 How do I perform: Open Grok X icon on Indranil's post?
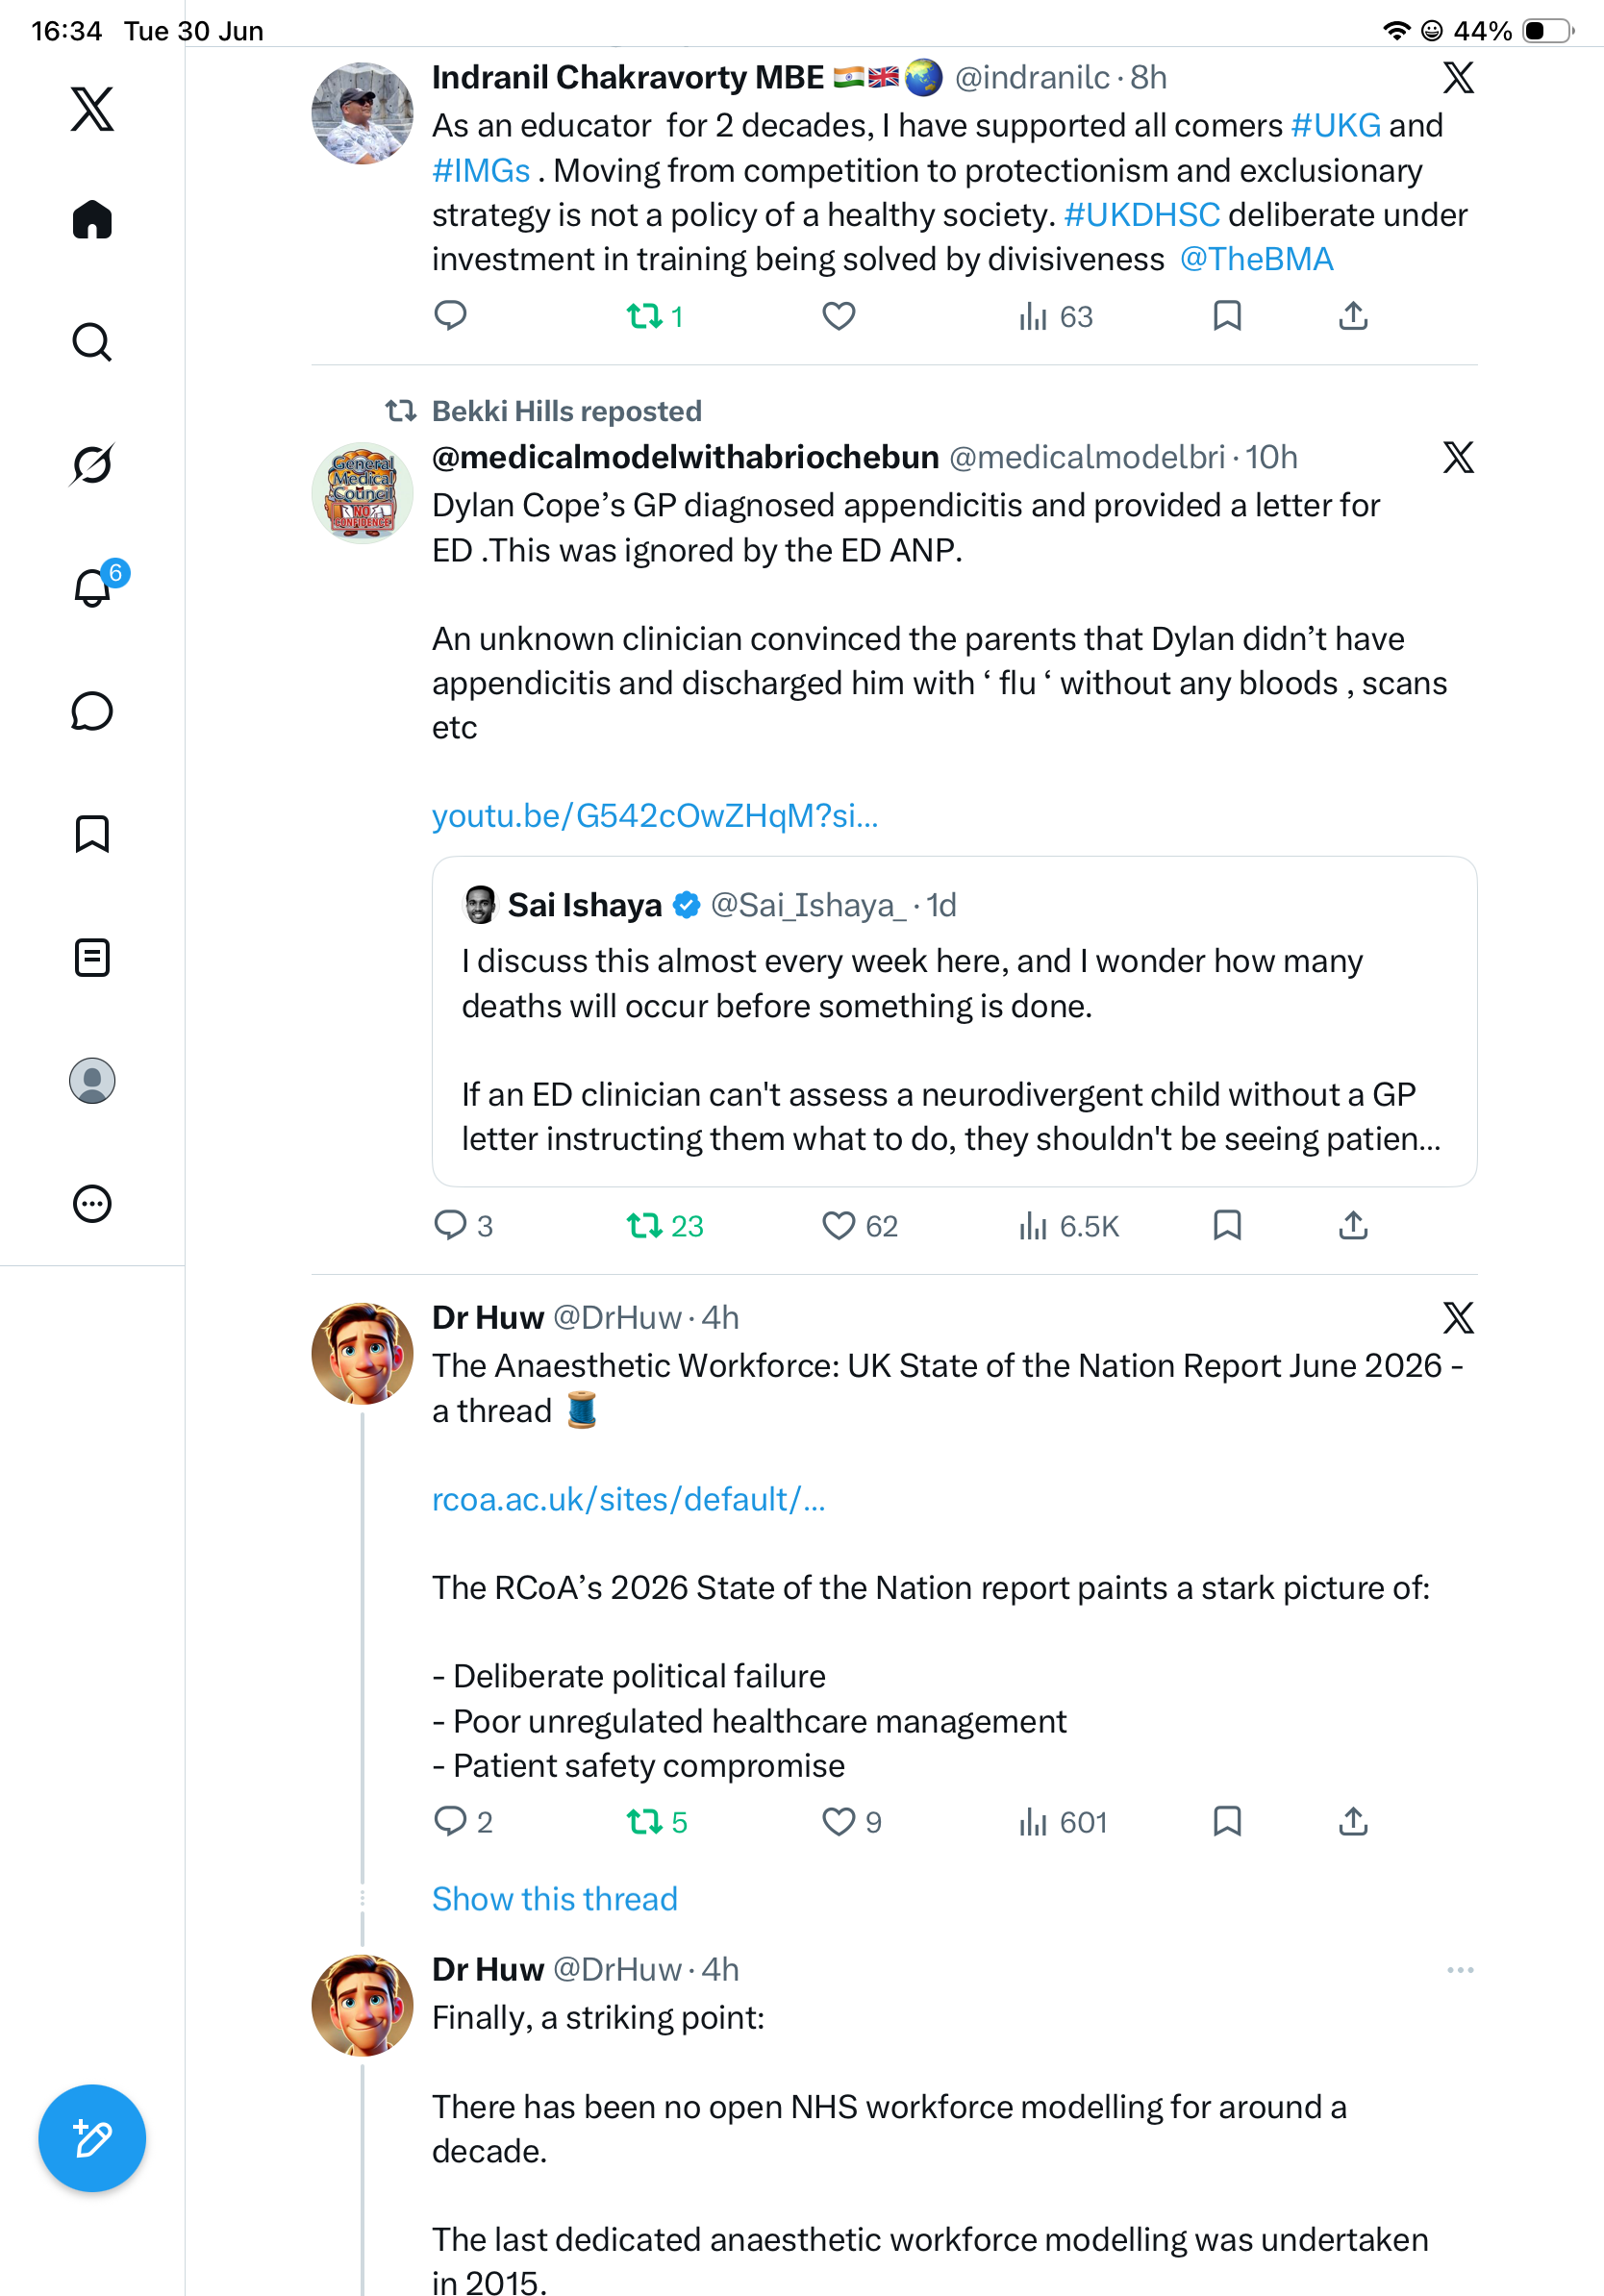(x=1459, y=77)
